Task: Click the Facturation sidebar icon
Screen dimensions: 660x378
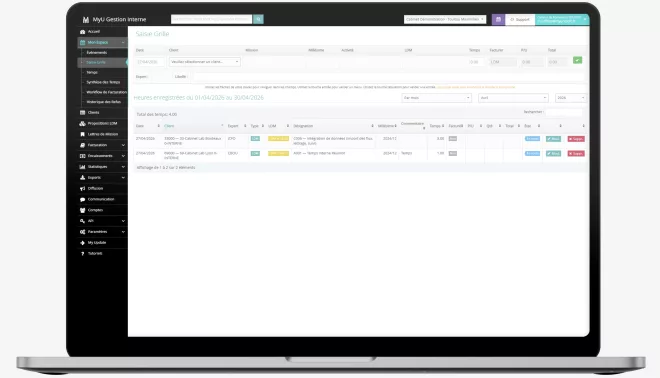Action: click(x=82, y=145)
